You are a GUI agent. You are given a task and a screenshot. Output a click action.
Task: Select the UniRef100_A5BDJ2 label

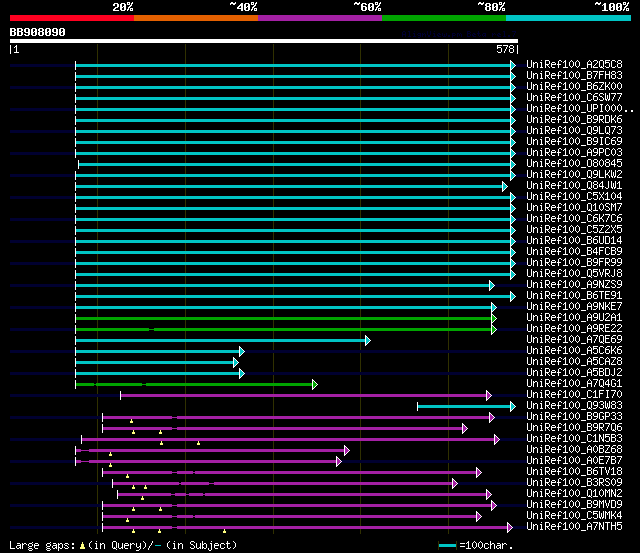point(574,373)
